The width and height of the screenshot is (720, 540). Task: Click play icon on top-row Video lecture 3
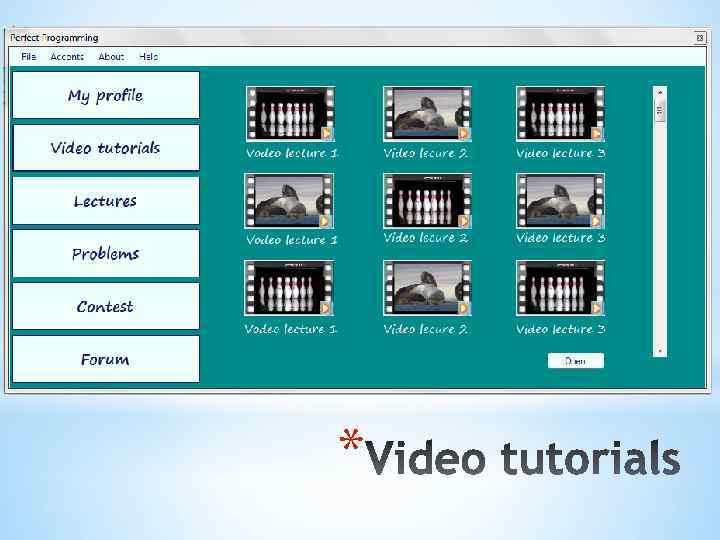(x=596, y=133)
